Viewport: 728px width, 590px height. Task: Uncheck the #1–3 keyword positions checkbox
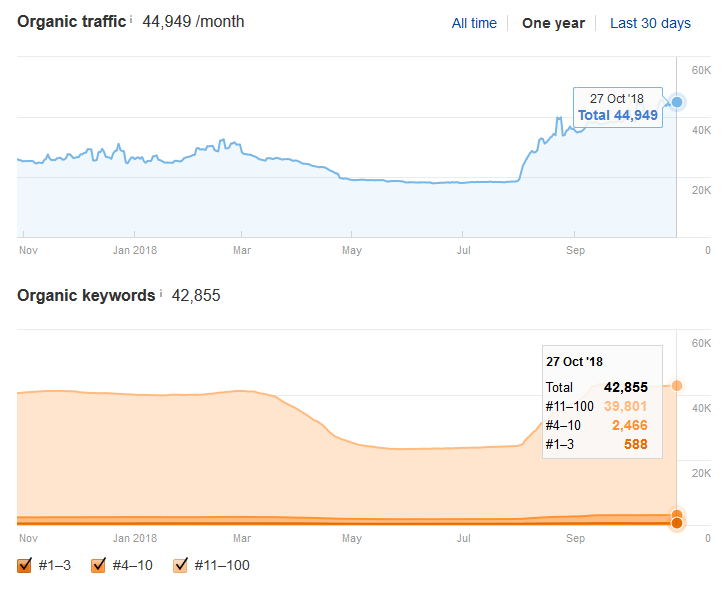coord(25,566)
